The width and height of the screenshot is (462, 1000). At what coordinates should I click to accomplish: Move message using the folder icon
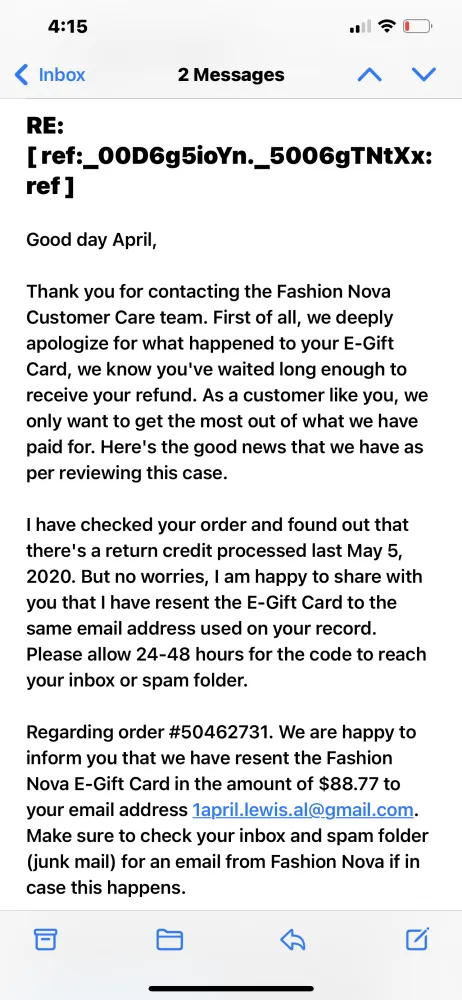(x=170, y=939)
